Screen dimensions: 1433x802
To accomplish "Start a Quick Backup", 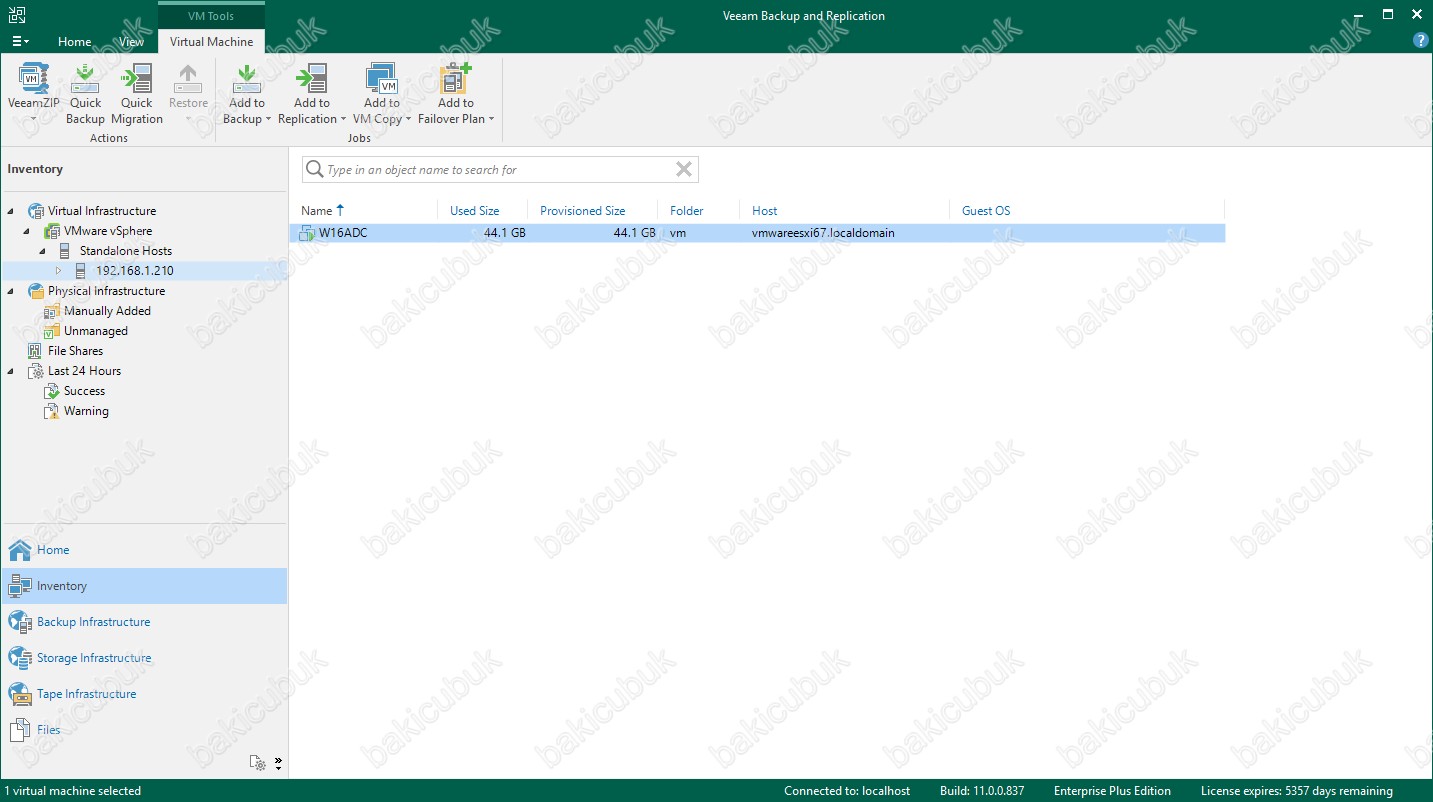I will (85, 94).
